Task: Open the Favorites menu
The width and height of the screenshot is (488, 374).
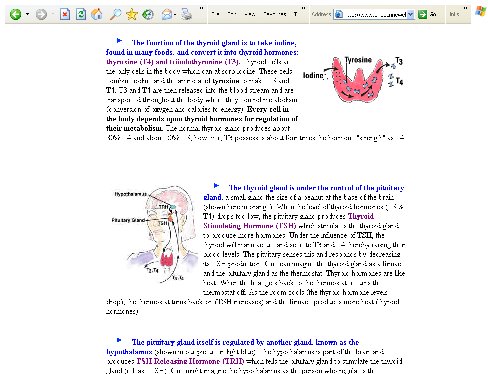Action: [275, 14]
